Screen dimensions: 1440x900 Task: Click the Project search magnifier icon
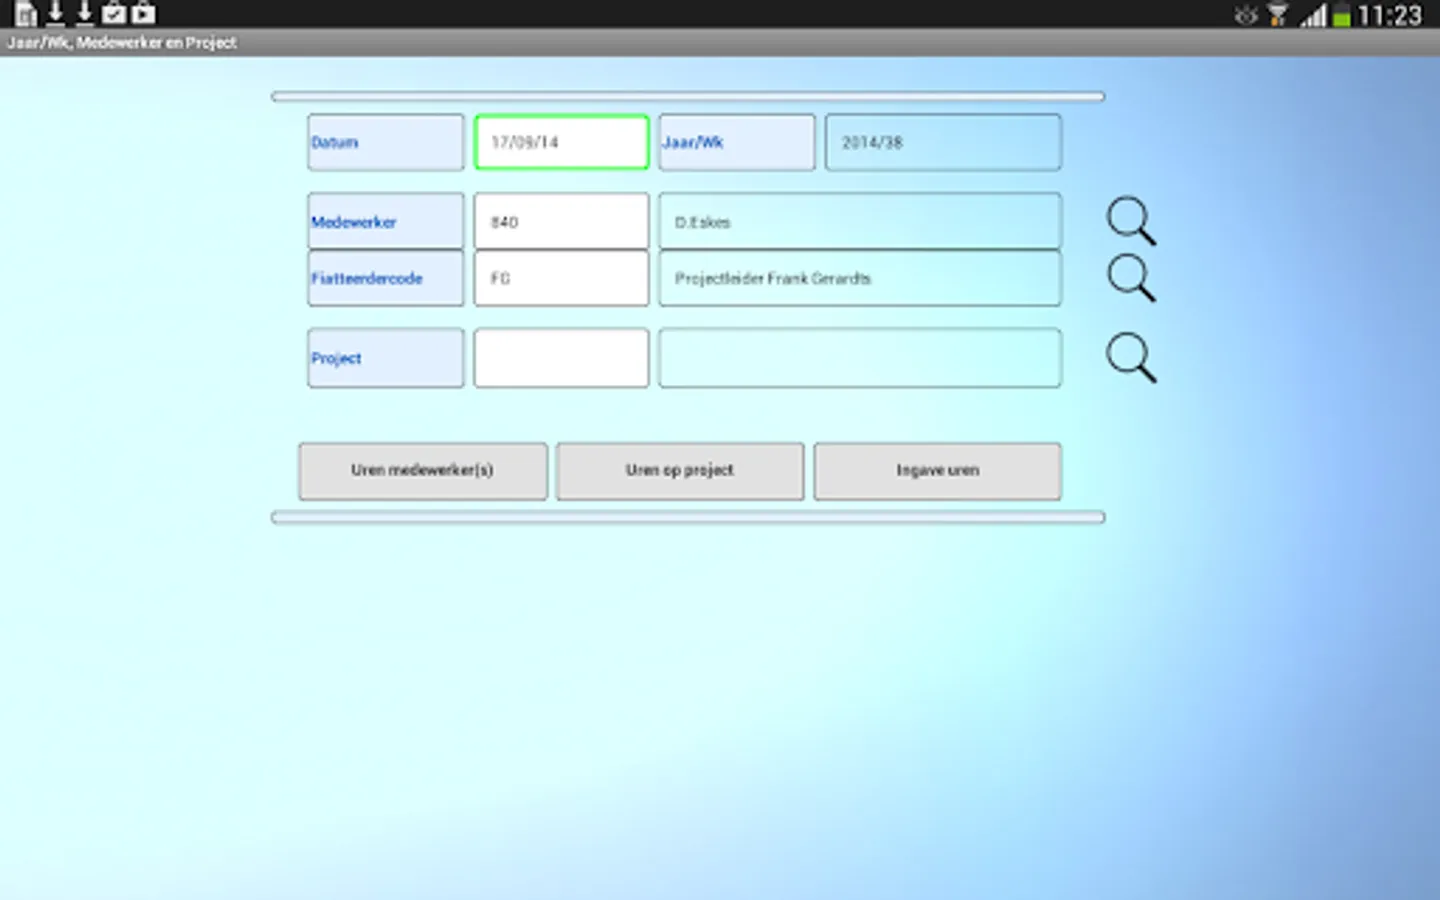coord(1131,358)
